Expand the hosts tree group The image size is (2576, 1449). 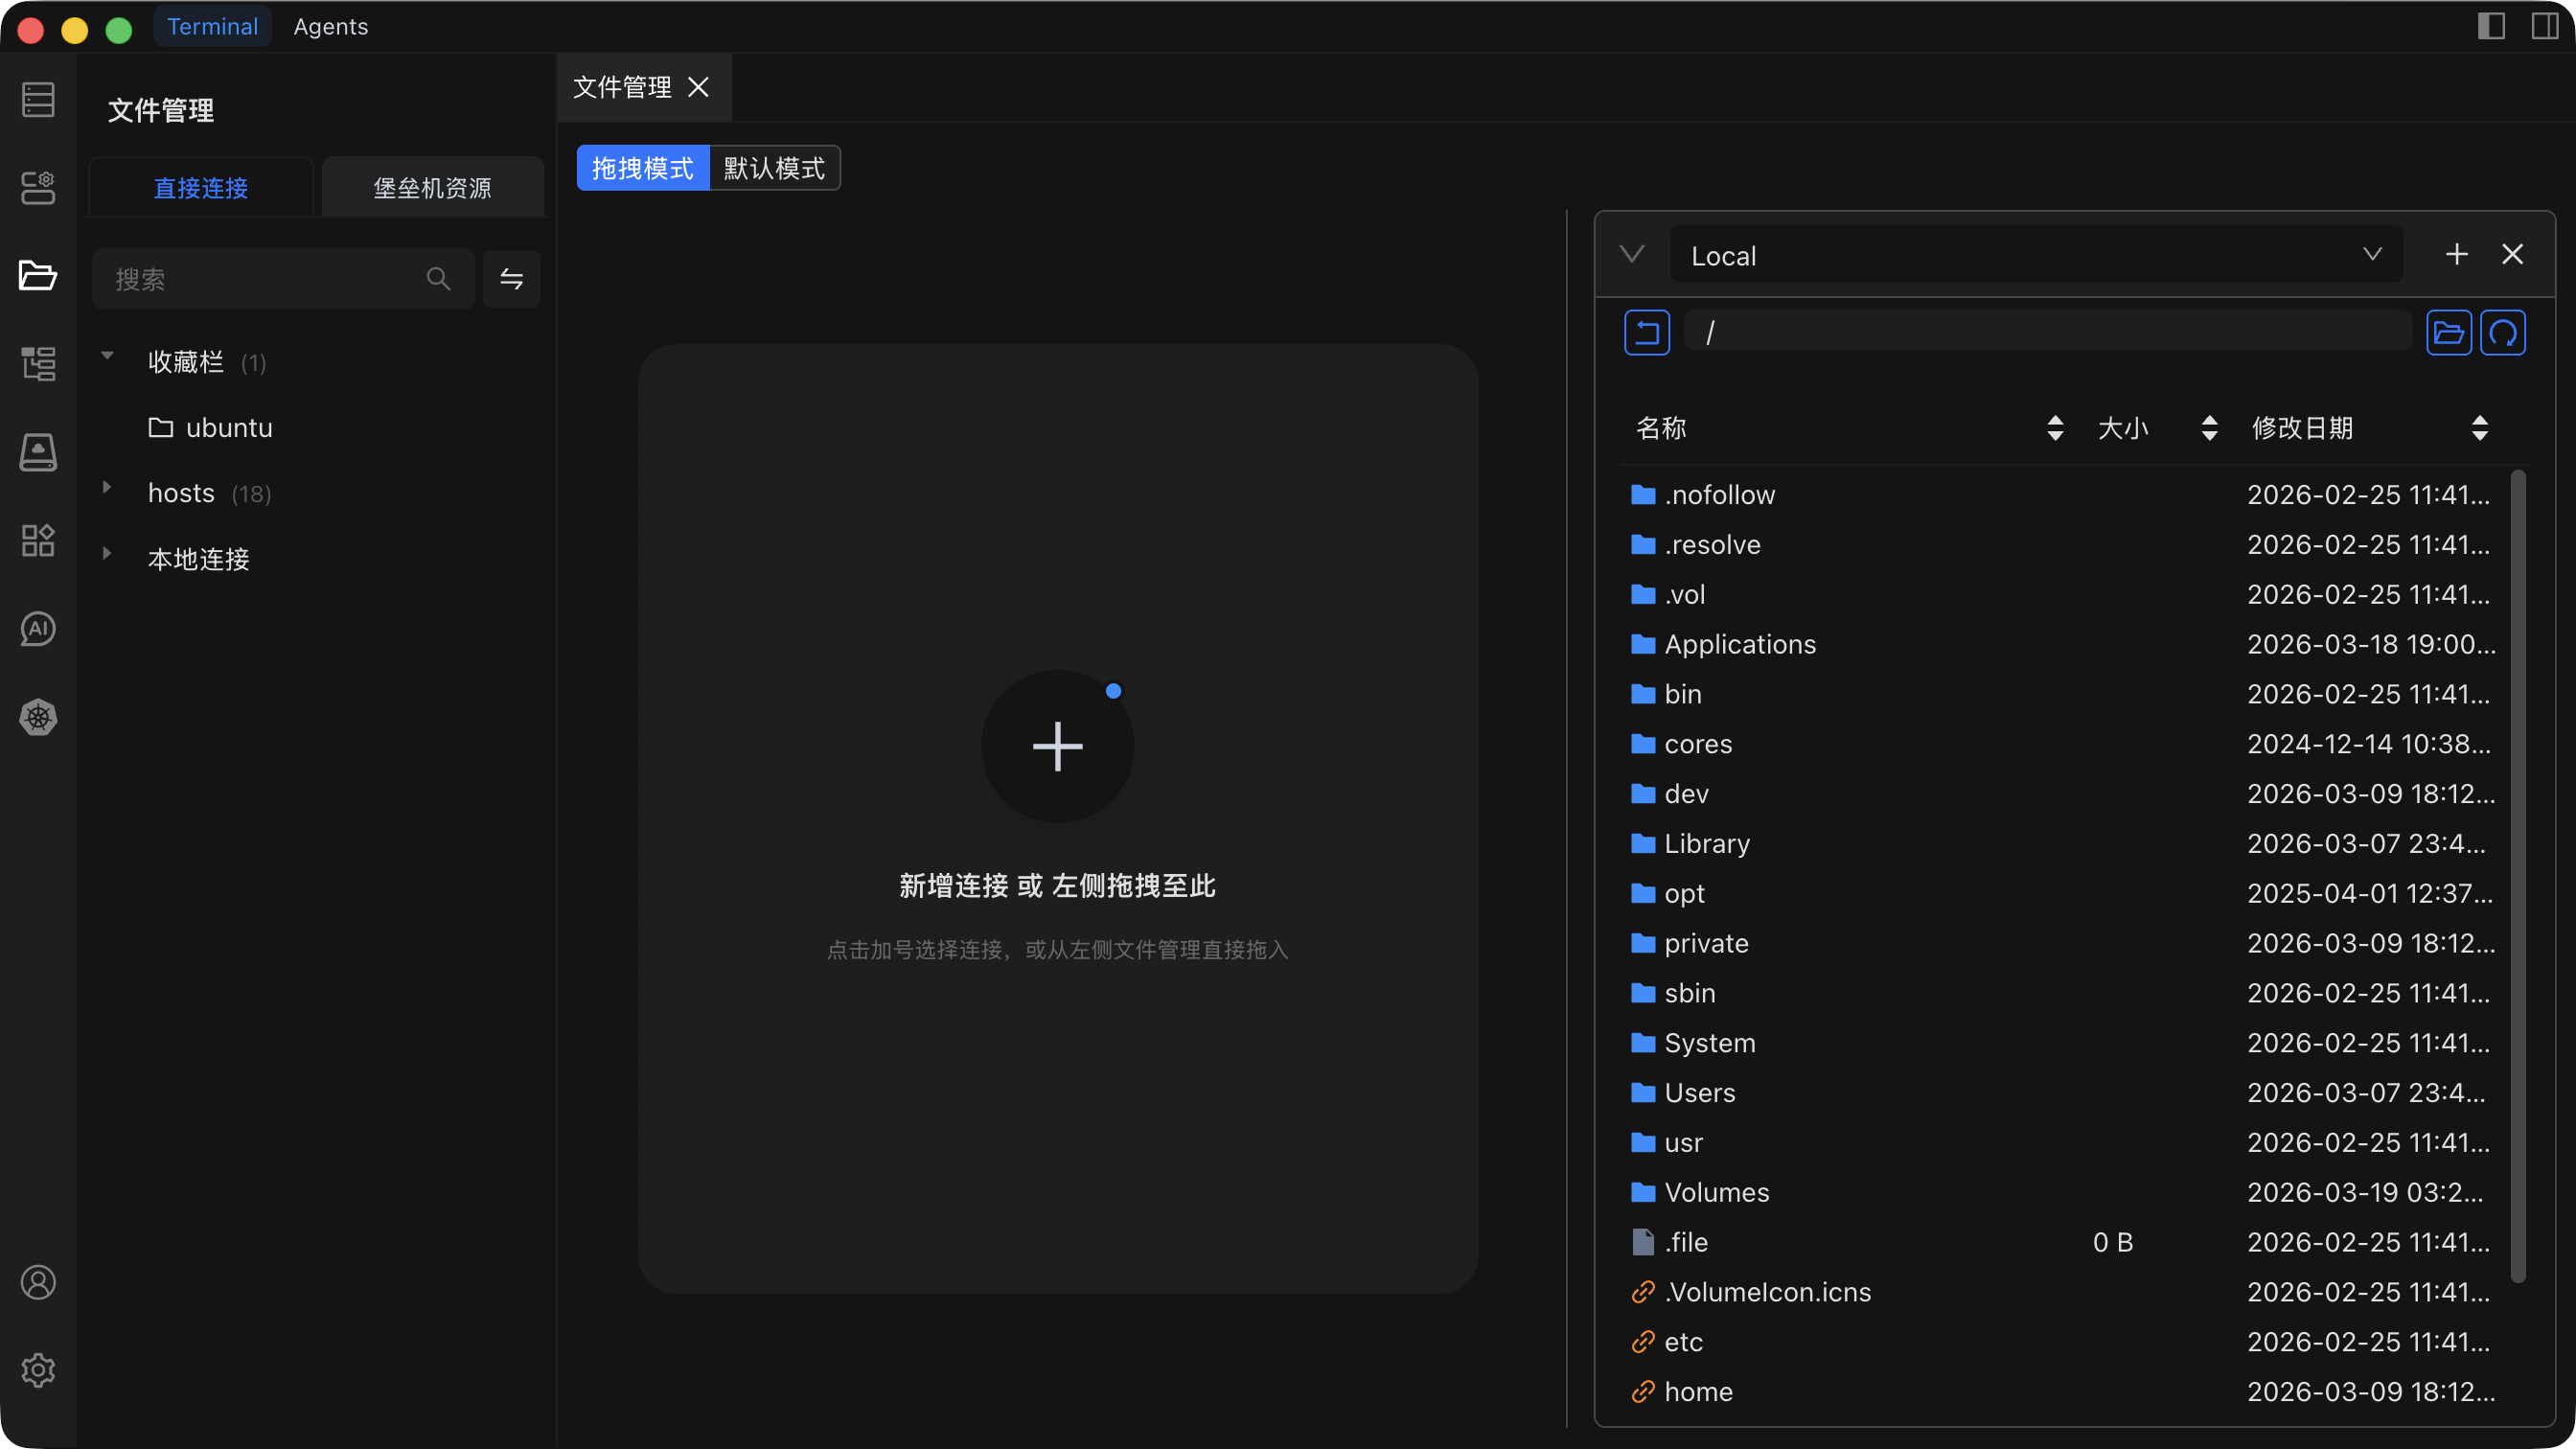point(107,488)
